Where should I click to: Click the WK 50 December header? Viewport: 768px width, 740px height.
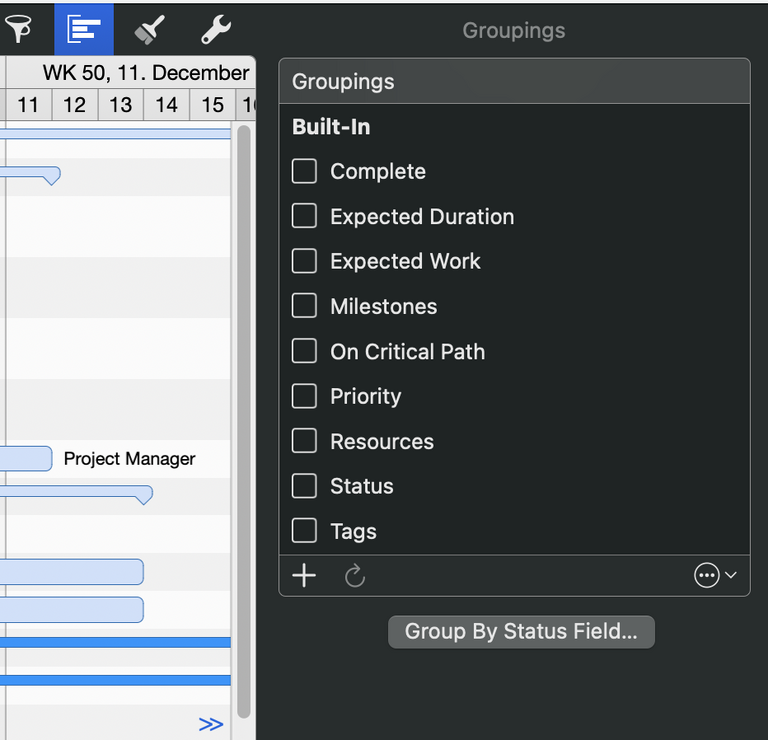point(145,73)
